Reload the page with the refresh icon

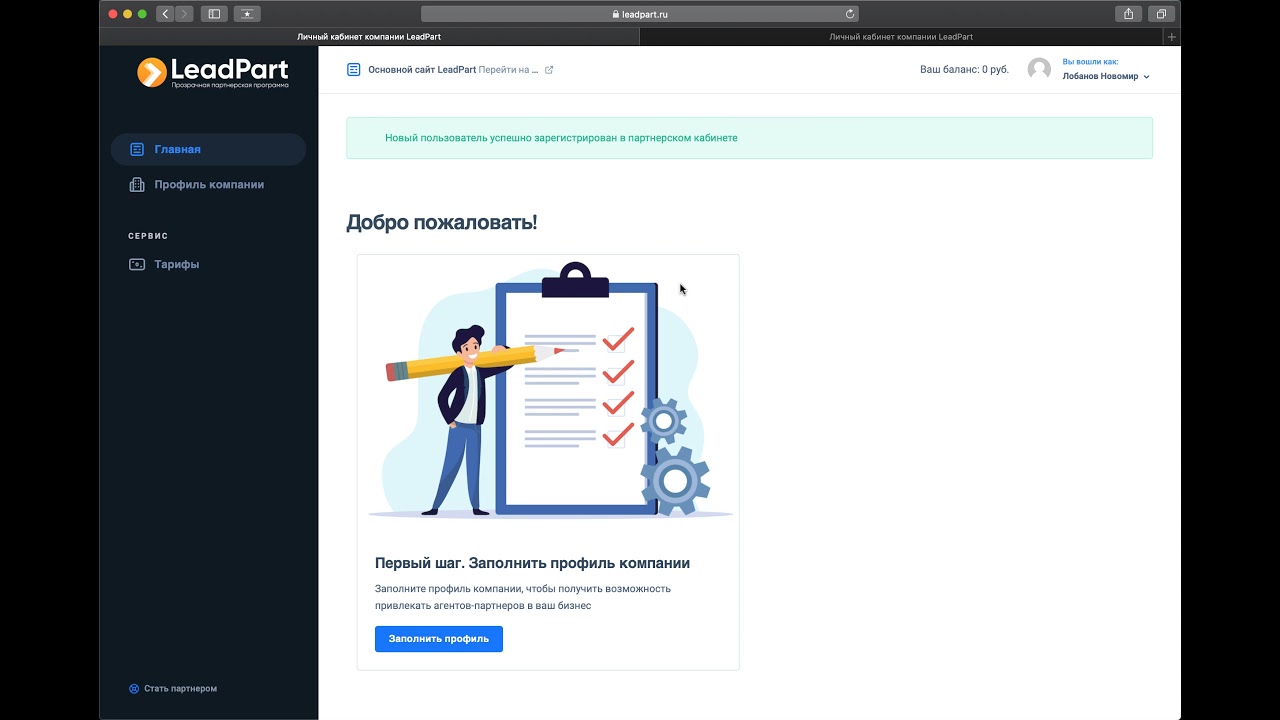pyautogui.click(x=850, y=14)
